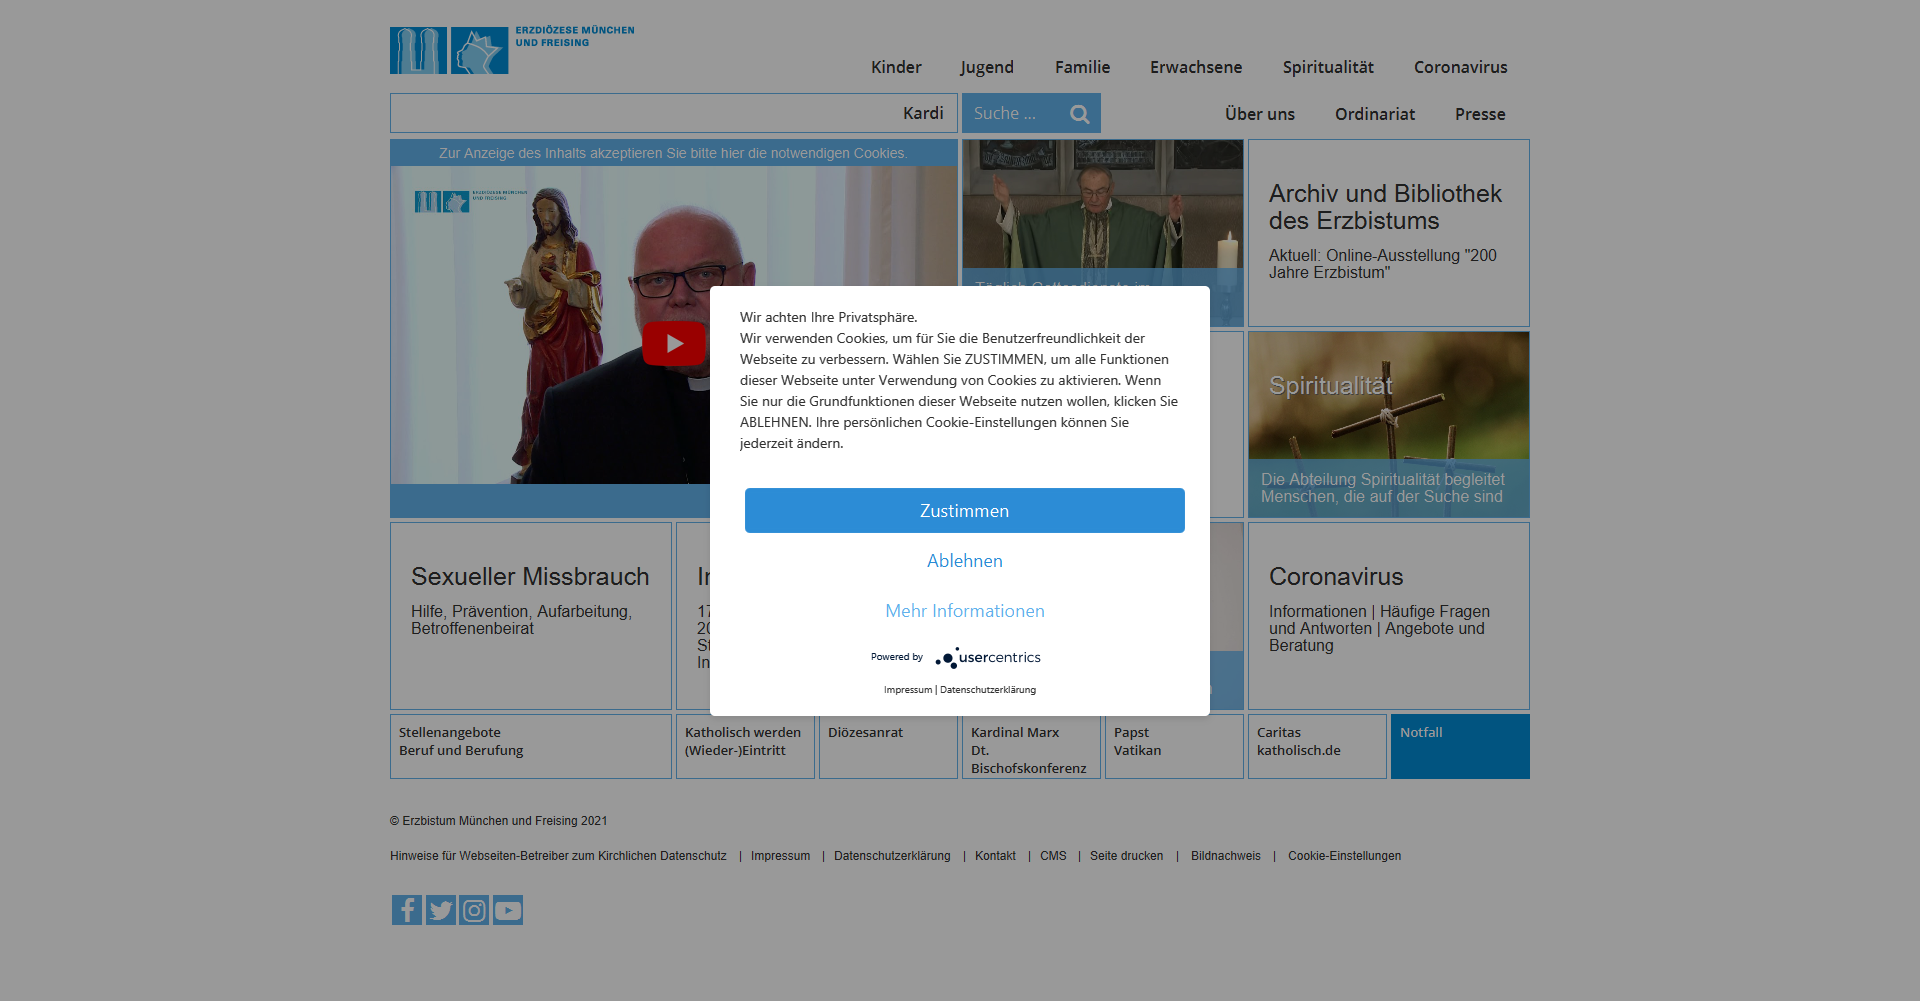Open footer Datenschutzerklärung link

click(892, 856)
